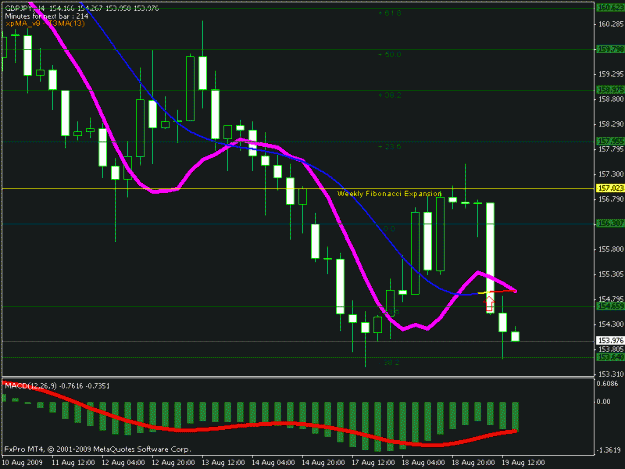Screen dimensions: 625x469
Task: Click the 154.300 price axis value
Action: point(611,324)
